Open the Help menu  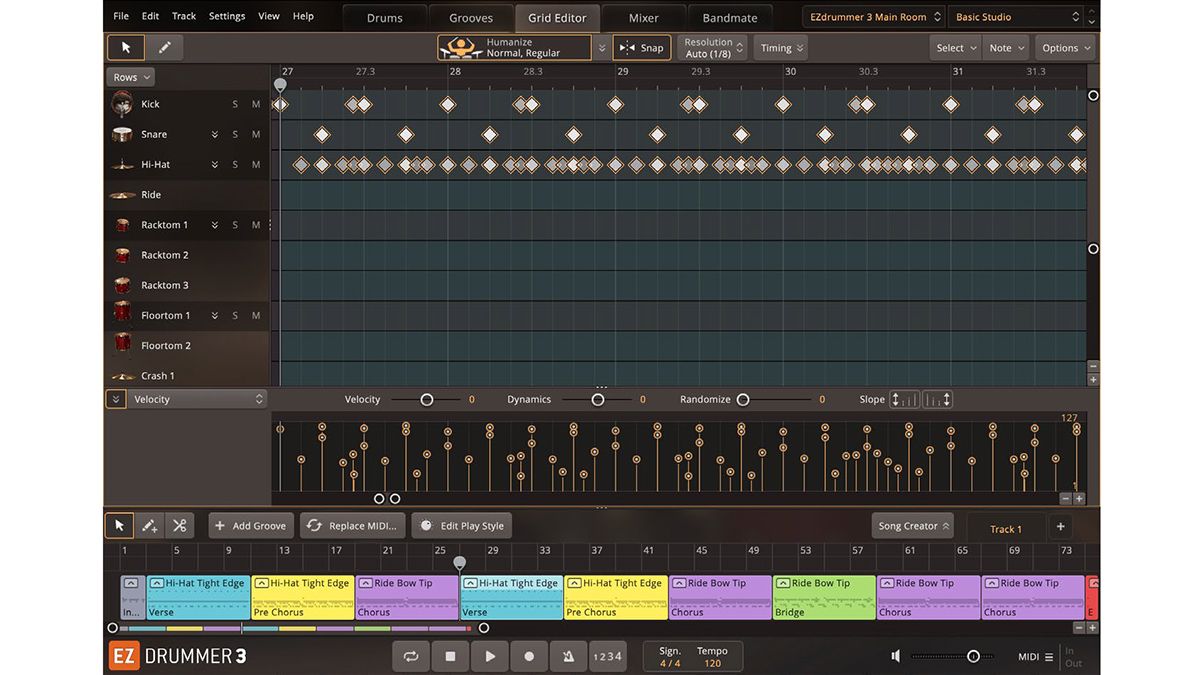(303, 16)
